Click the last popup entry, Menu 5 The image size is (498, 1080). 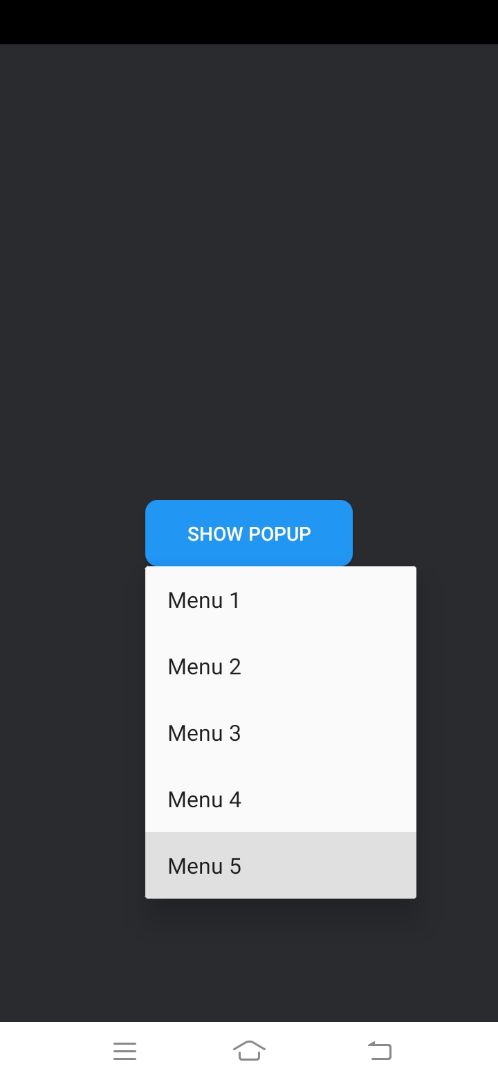pyautogui.click(x=280, y=865)
